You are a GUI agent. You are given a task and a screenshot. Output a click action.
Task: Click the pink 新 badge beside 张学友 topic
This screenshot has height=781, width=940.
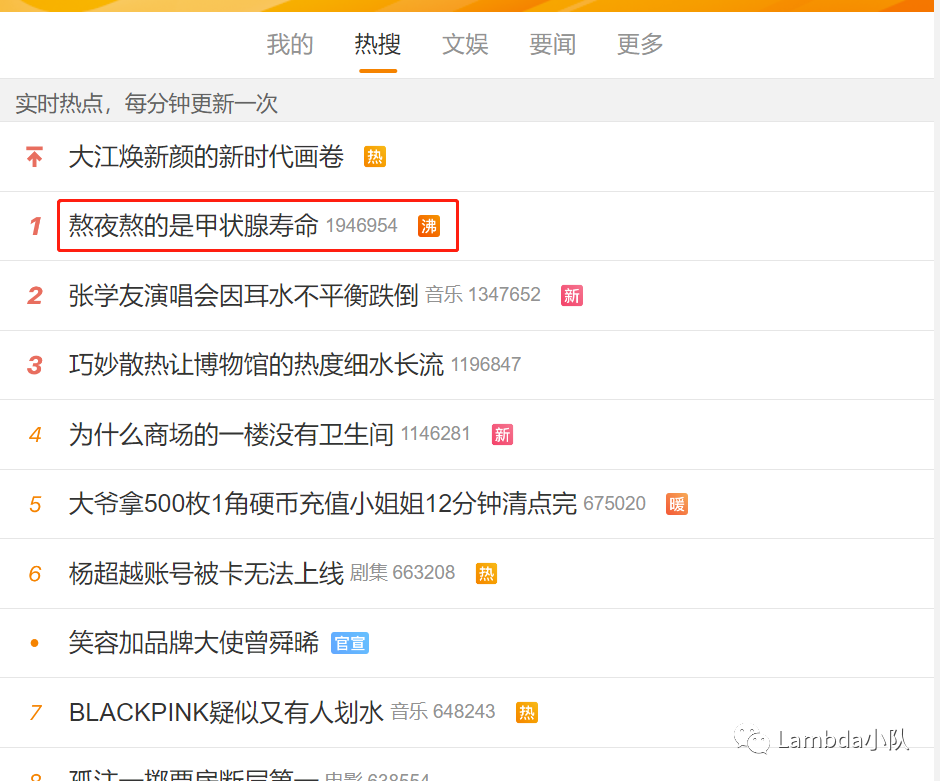571,295
